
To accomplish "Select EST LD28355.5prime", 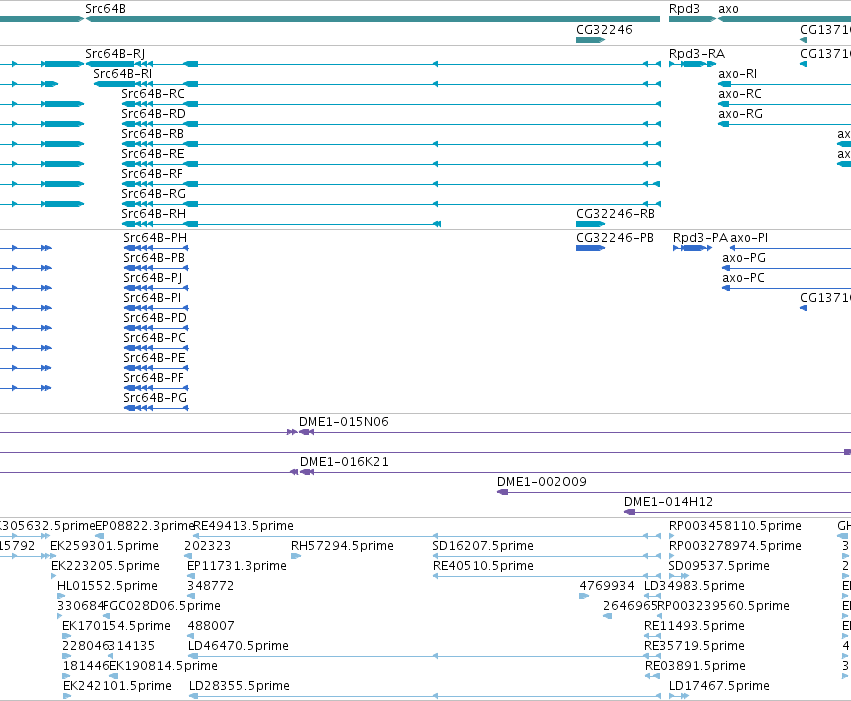I will point(424,696).
